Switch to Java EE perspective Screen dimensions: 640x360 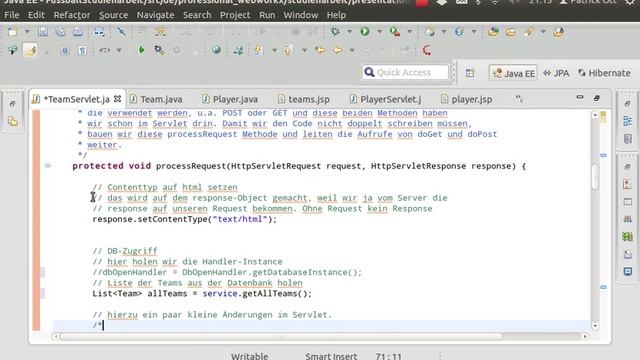click(513, 73)
